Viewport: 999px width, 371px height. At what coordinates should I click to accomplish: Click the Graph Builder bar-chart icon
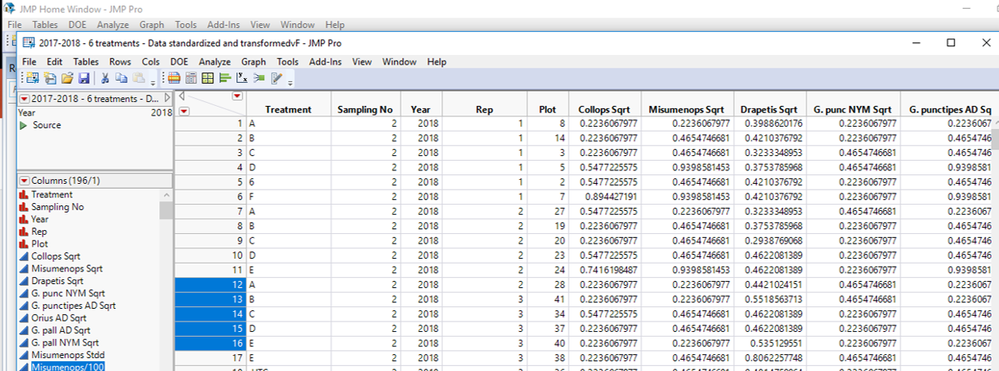(208, 78)
